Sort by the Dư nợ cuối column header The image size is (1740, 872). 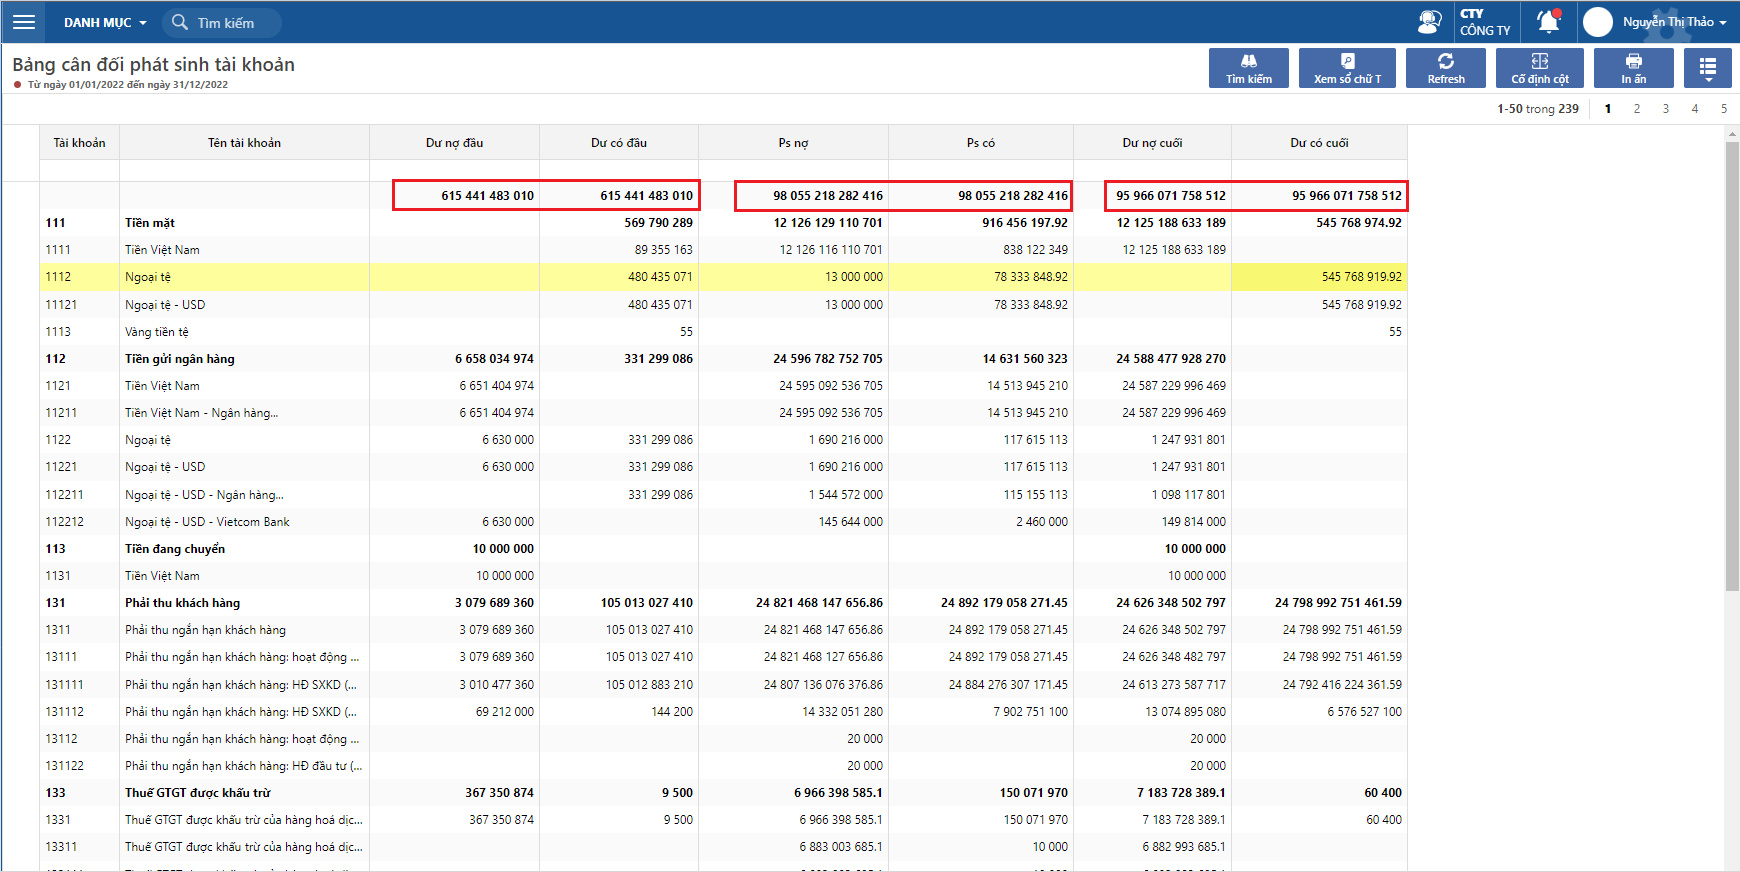pyautogui.click(x=1152, y=143)
